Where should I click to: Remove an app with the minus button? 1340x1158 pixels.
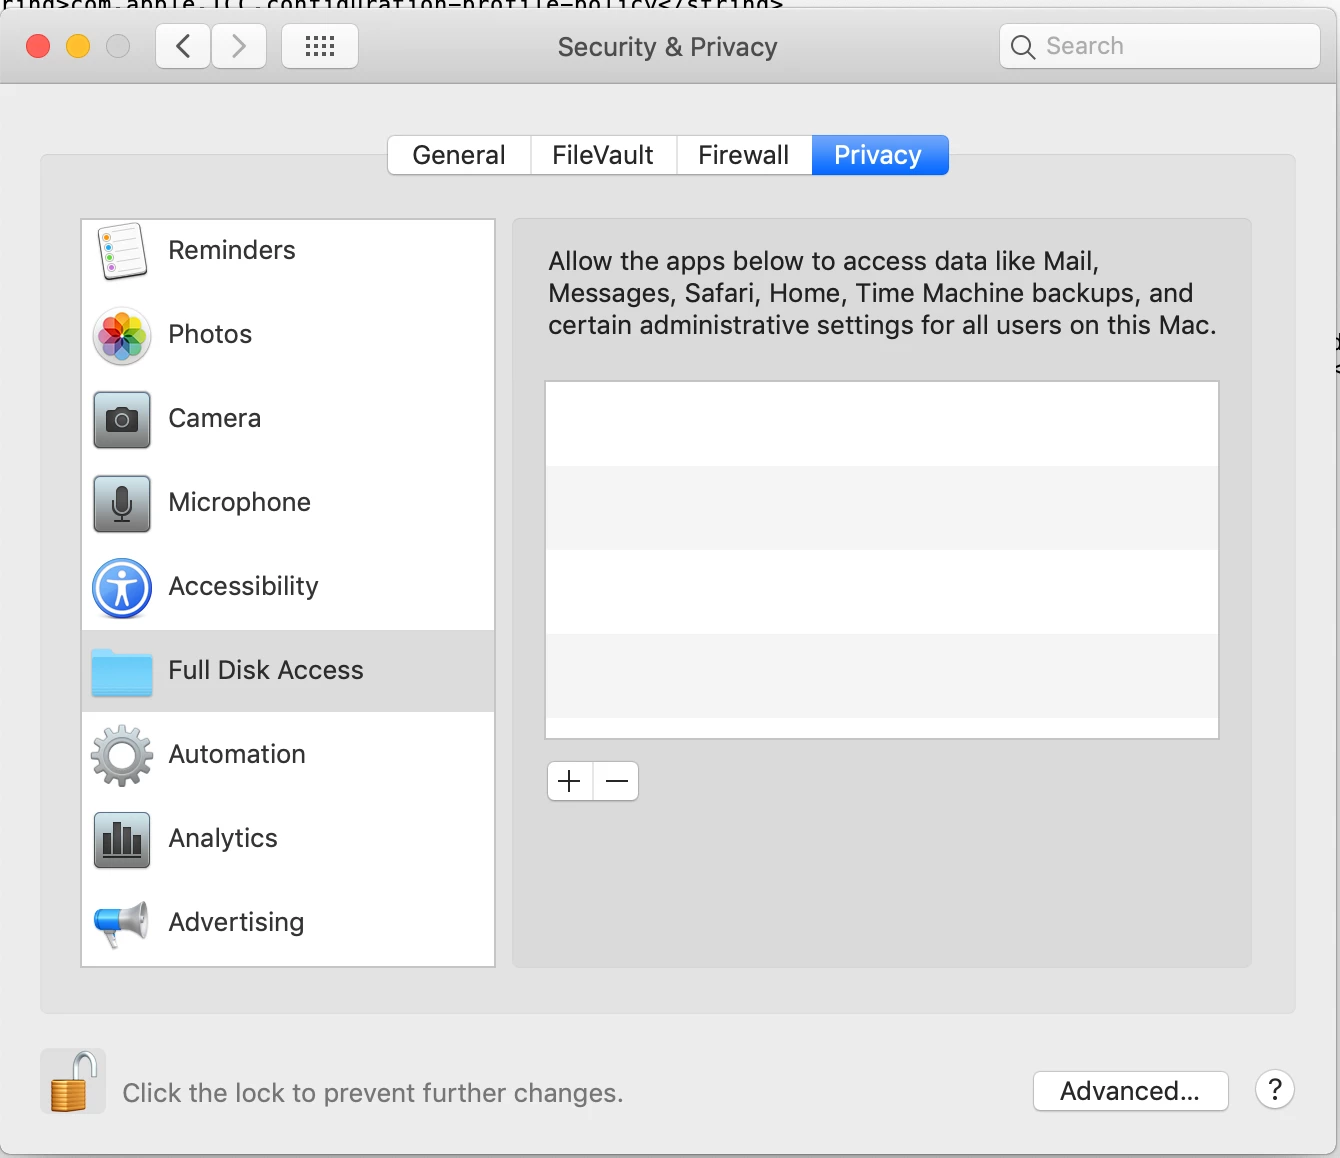click(616, 781)
